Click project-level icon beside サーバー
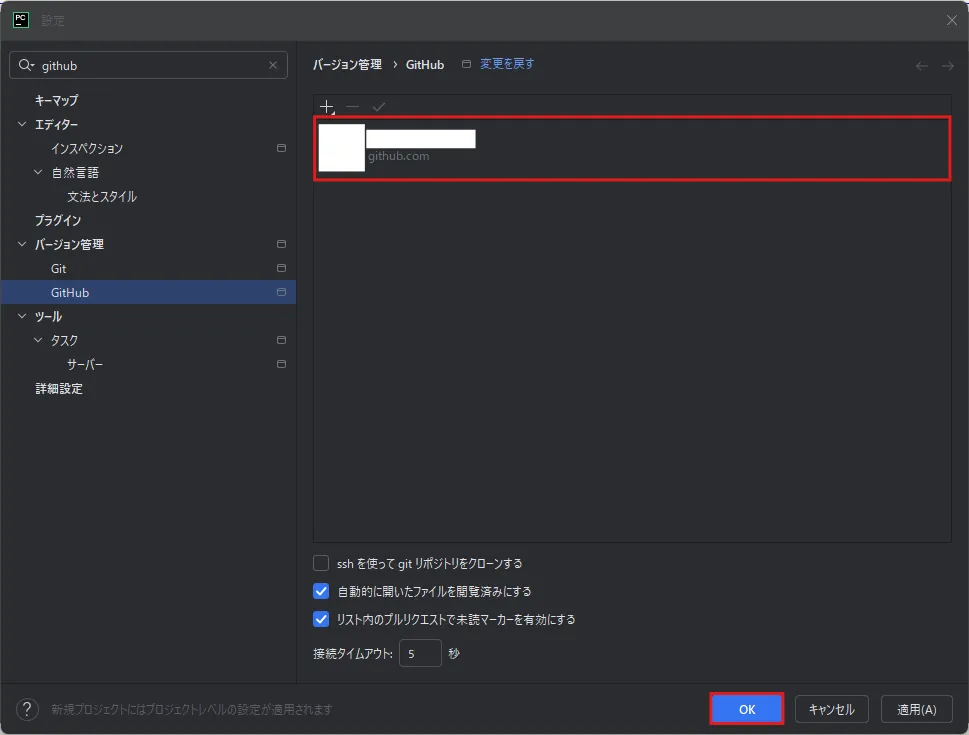This screenshot has width=969, height=735. tap(281, 364)
